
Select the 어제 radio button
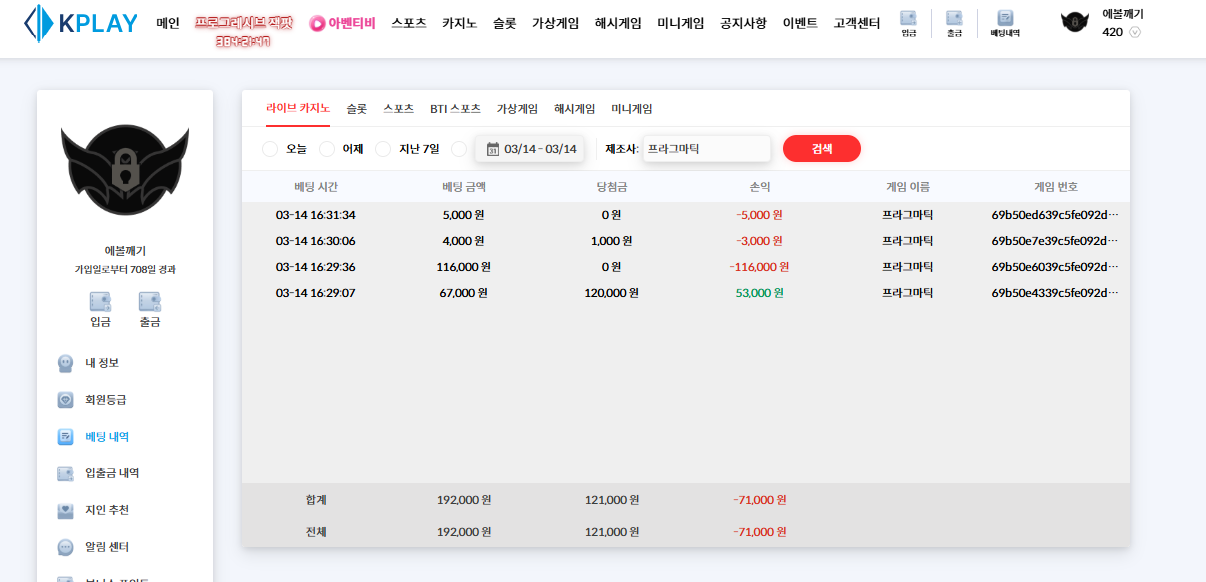pyautogui.click(x=327, y=149)
